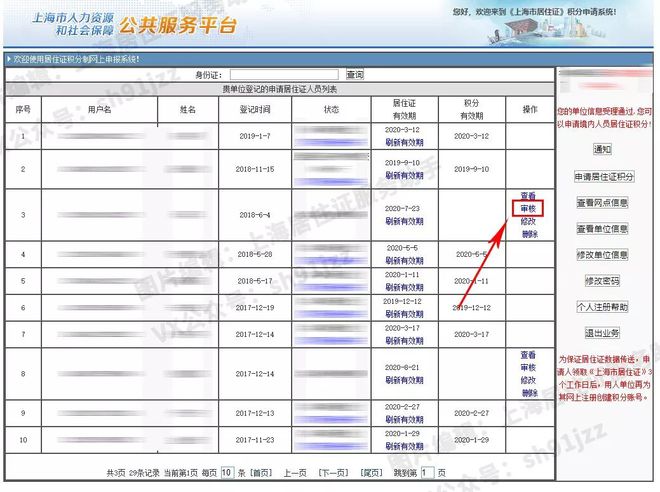The image size is (660, 492).
Task: Click 查看 link in row 3
Action: coord(528,195)
